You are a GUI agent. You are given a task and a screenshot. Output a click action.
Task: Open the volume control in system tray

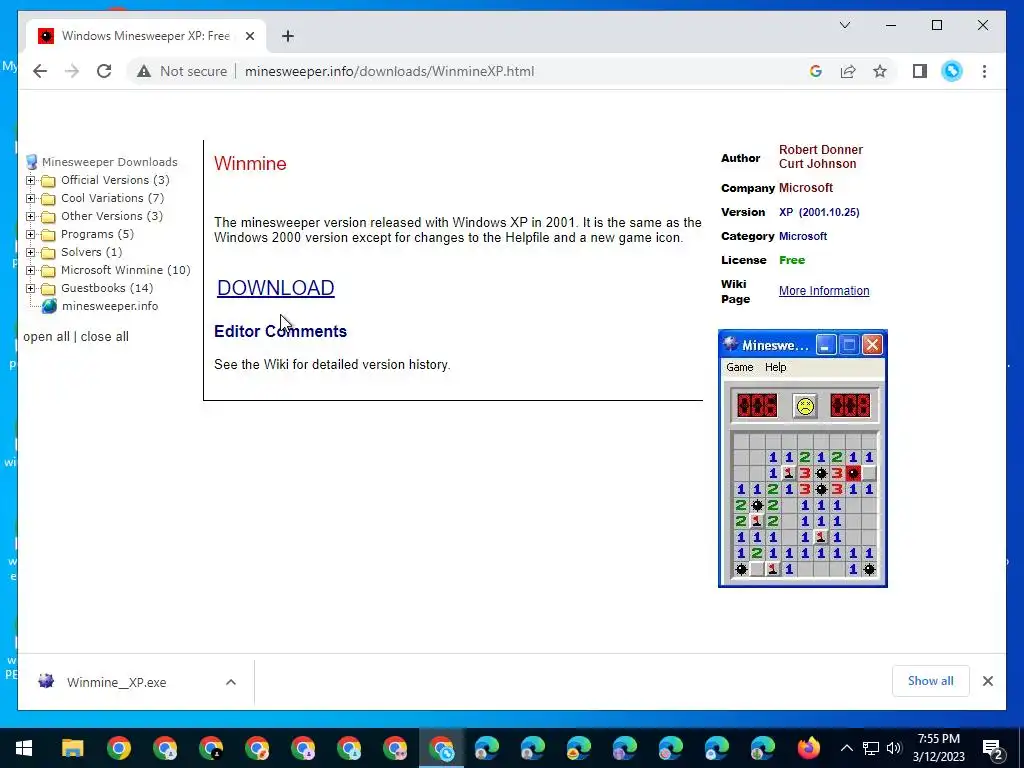(x=894, y=748)
